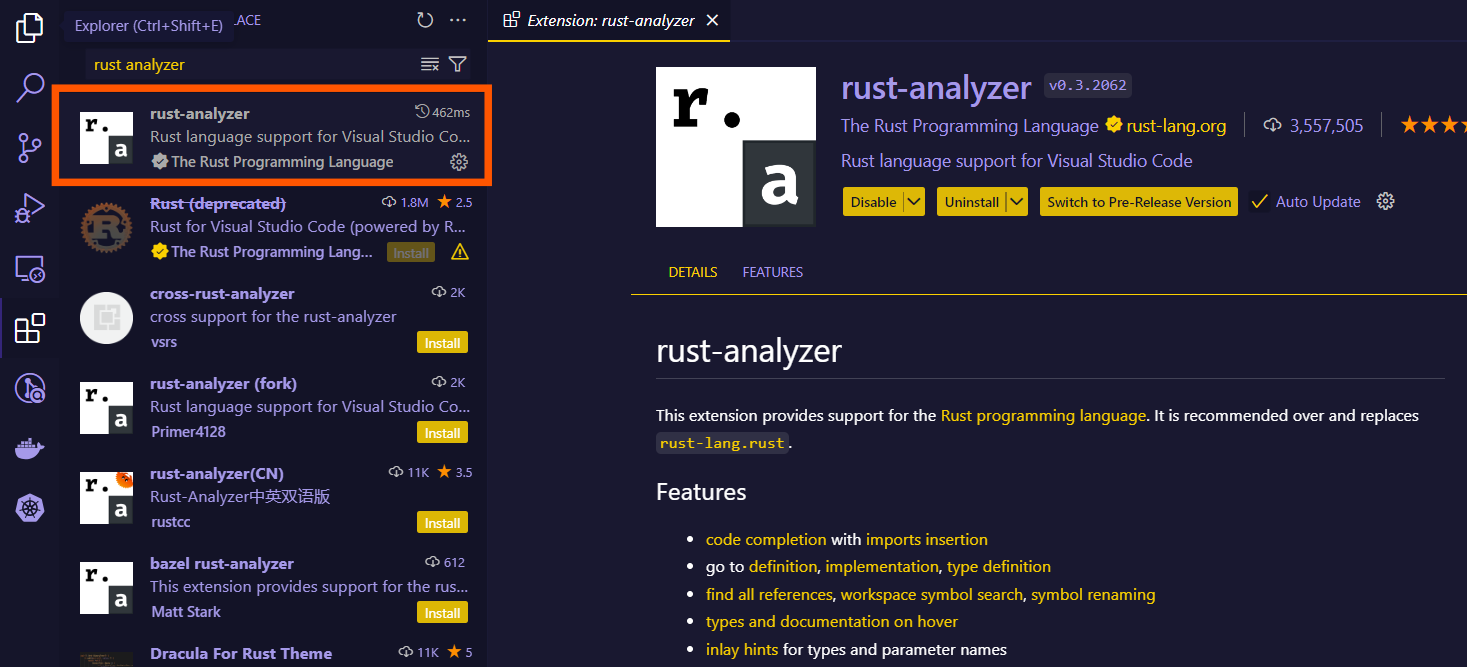Viewport: 1467px width, 667px height.
Task: Open the symbol renaming link
Action: [x=1093, y=594]
